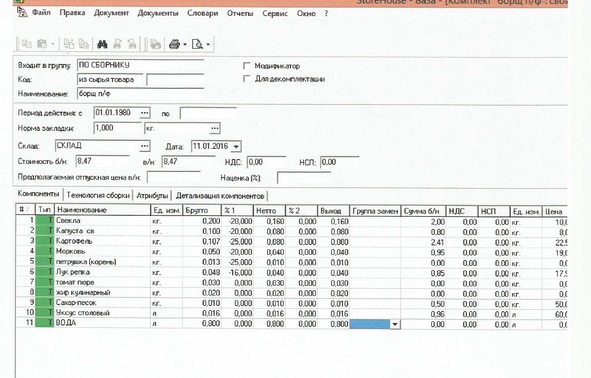Click the binoculars Find icon
The width and height of the screenshot is (591, 378).
(102, 44)
